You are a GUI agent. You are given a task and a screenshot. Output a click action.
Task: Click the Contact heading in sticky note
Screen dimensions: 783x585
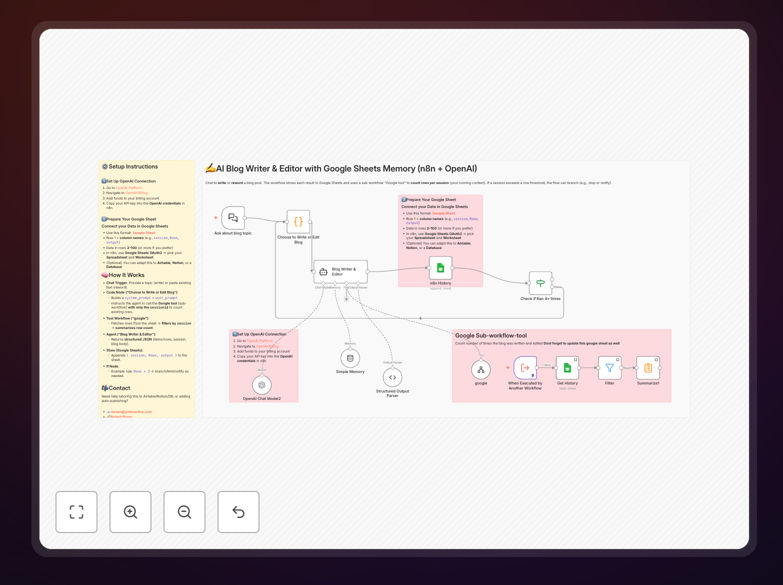coord(116,388)
